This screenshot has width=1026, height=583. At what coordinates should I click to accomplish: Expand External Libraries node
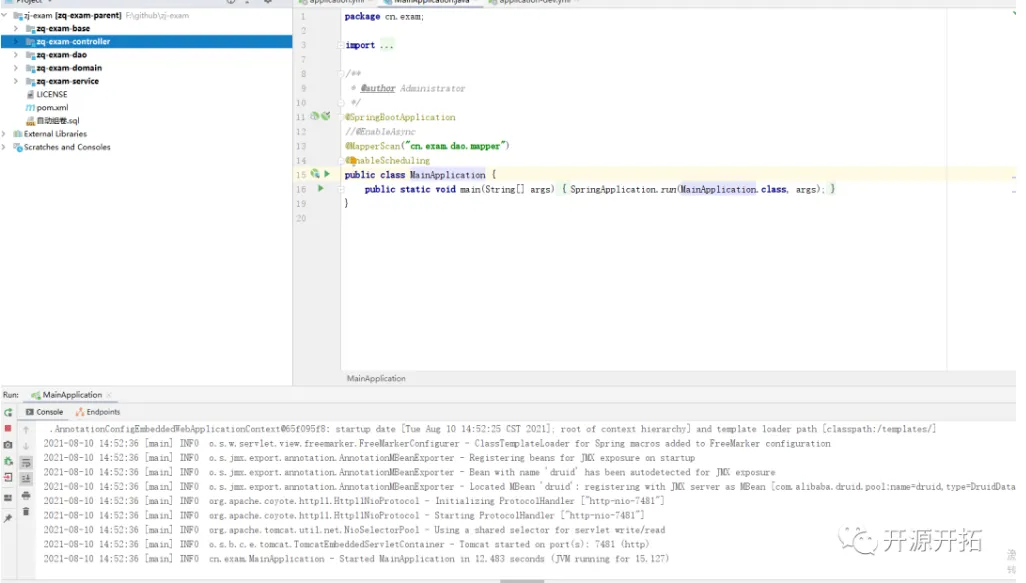[6, 134]
